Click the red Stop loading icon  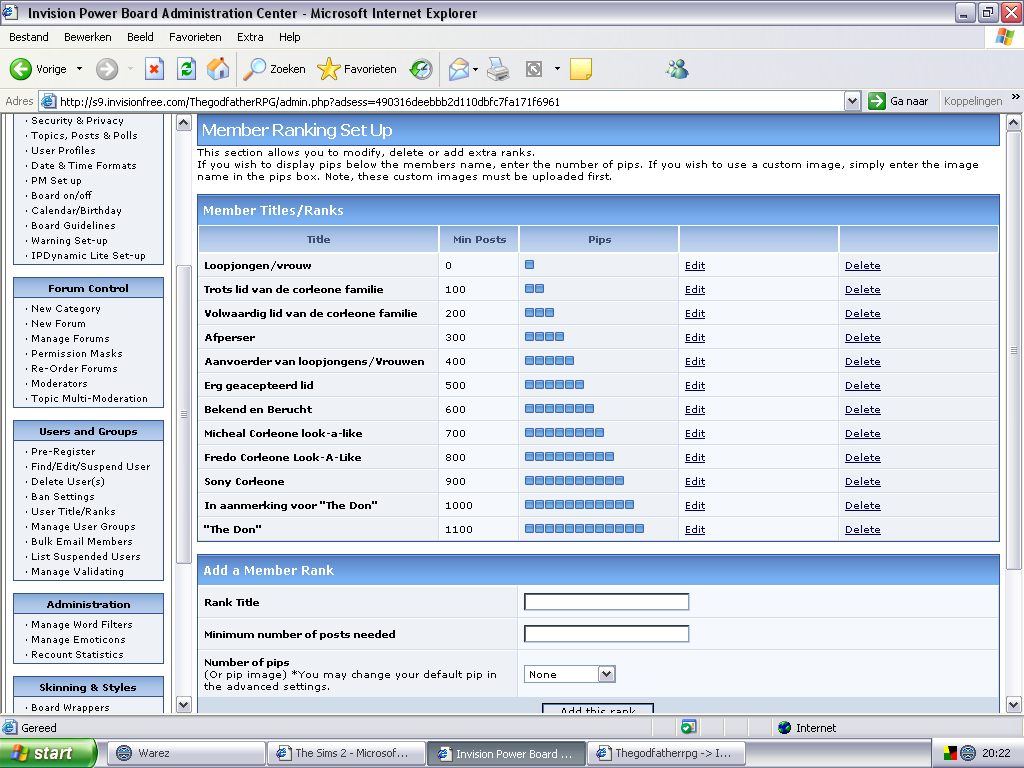coord(154,69)
